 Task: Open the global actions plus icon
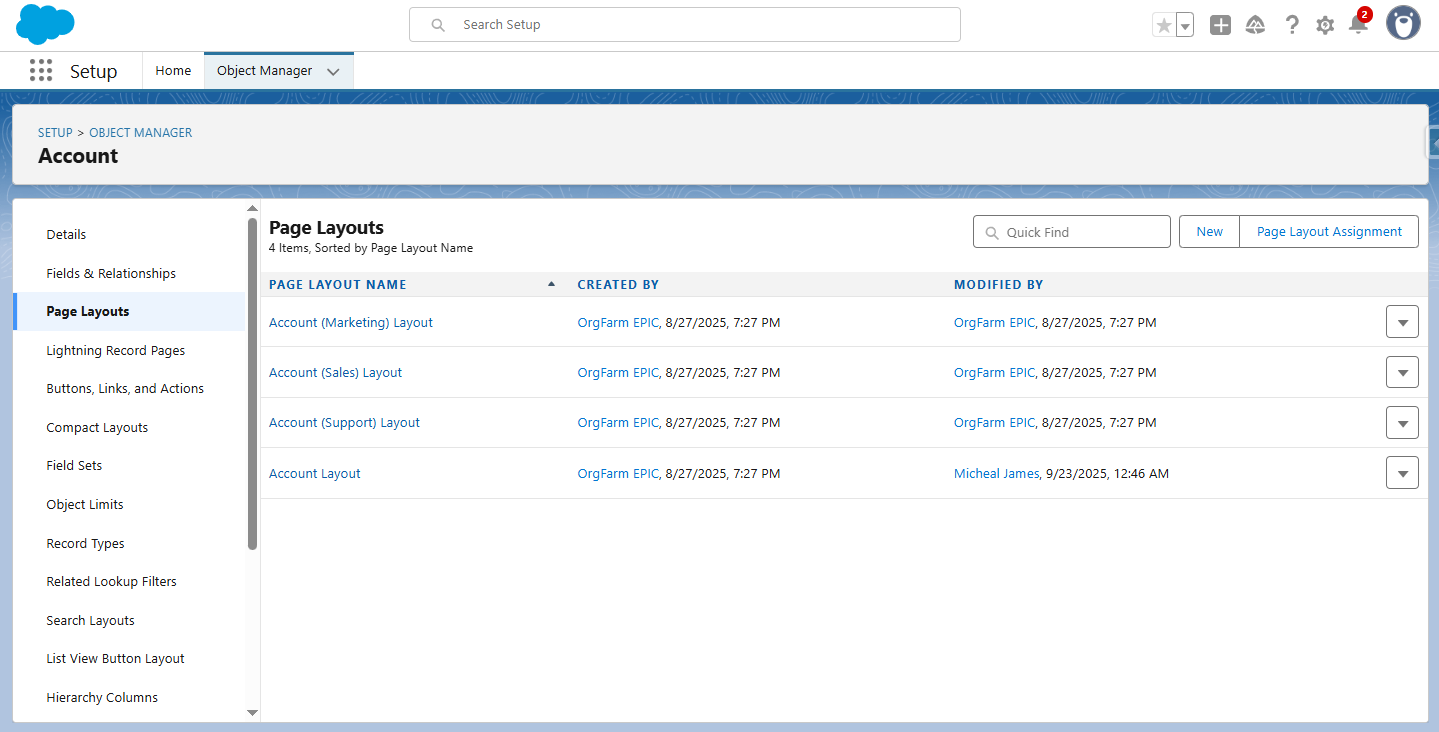[x=1220, y=25]
